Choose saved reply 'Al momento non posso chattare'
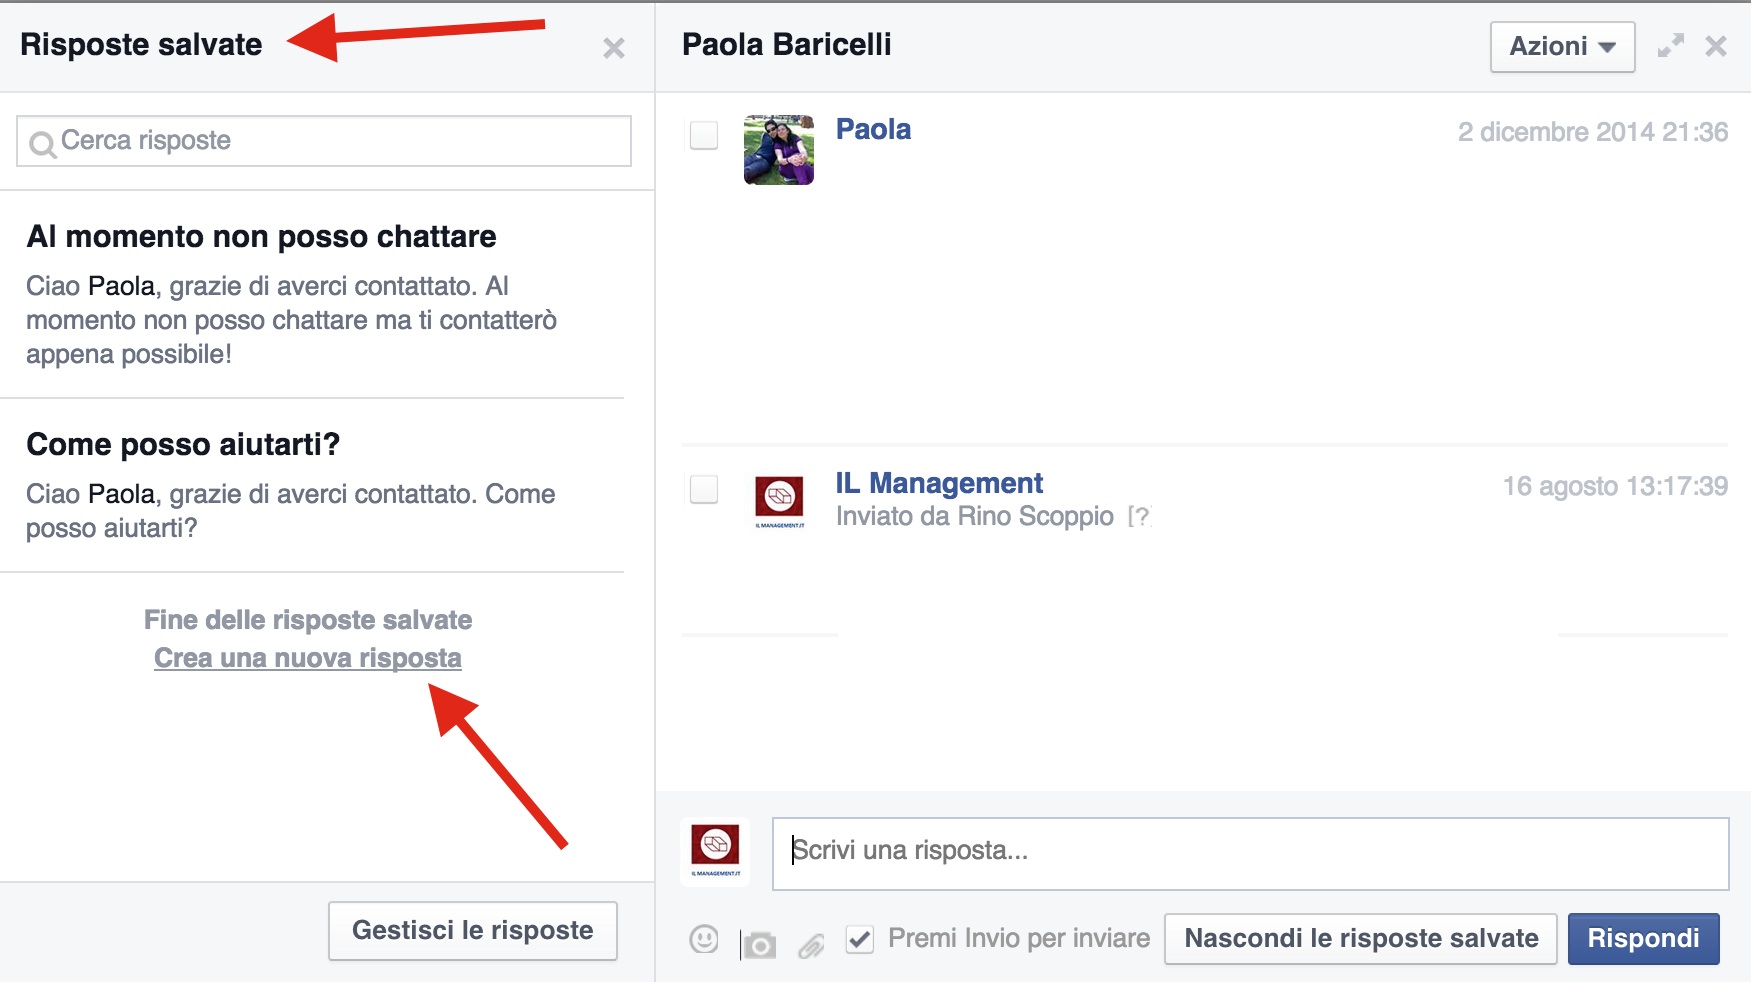 [x=262, y=237]
